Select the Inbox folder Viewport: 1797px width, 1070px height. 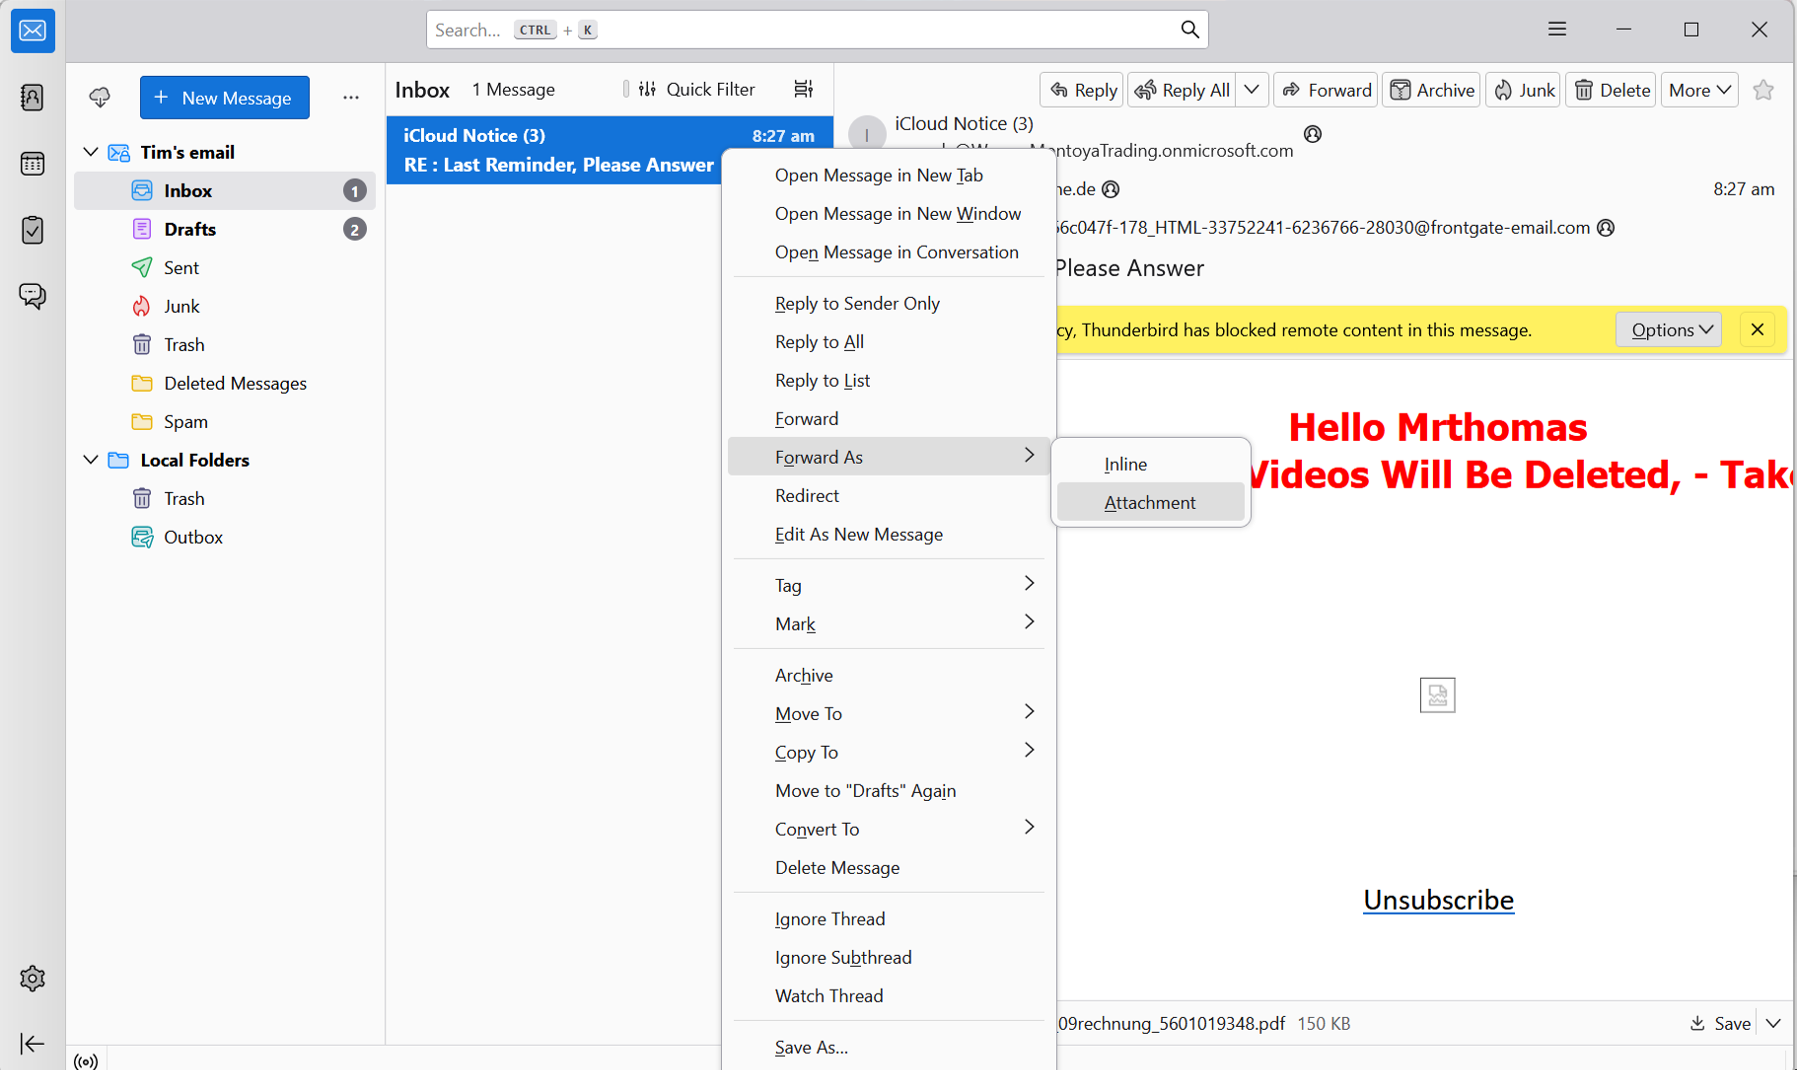click(225, 191)
